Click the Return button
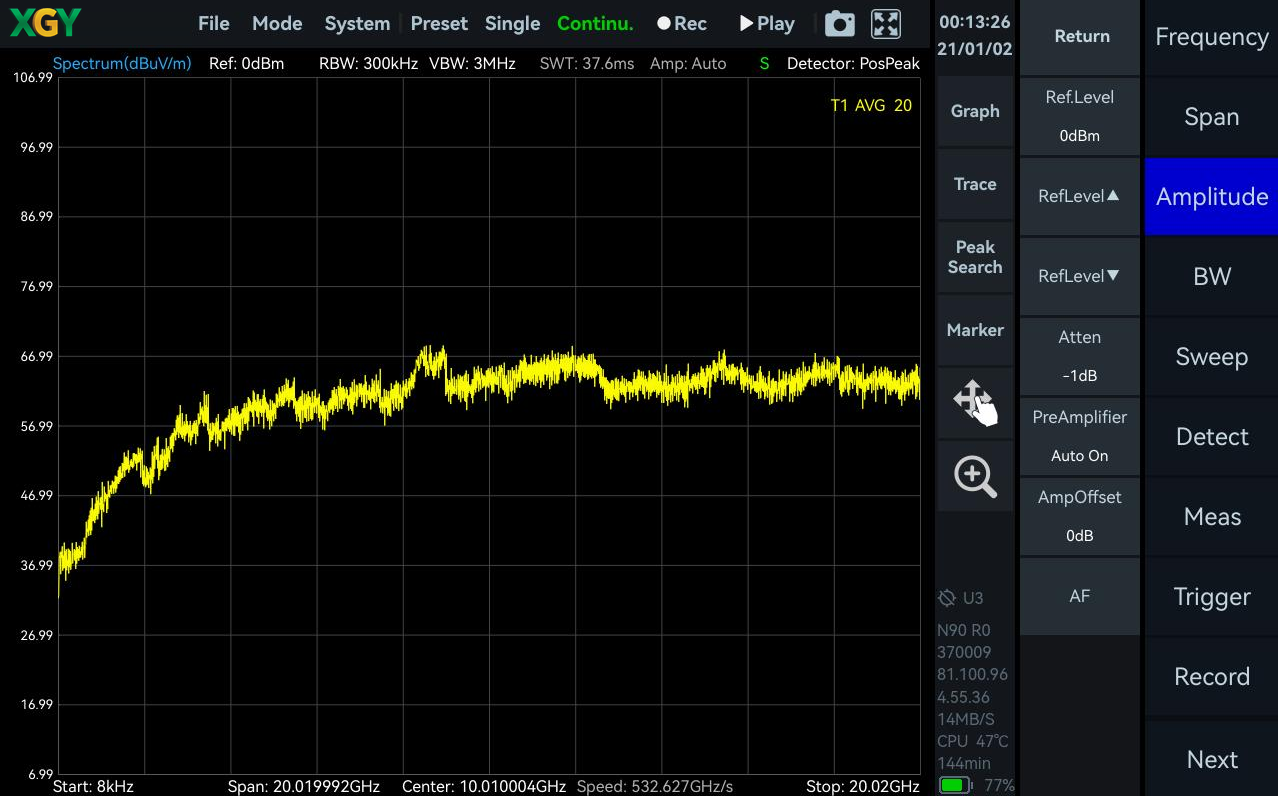The height and width of the screenshot is (796, 1278). 1082,36
